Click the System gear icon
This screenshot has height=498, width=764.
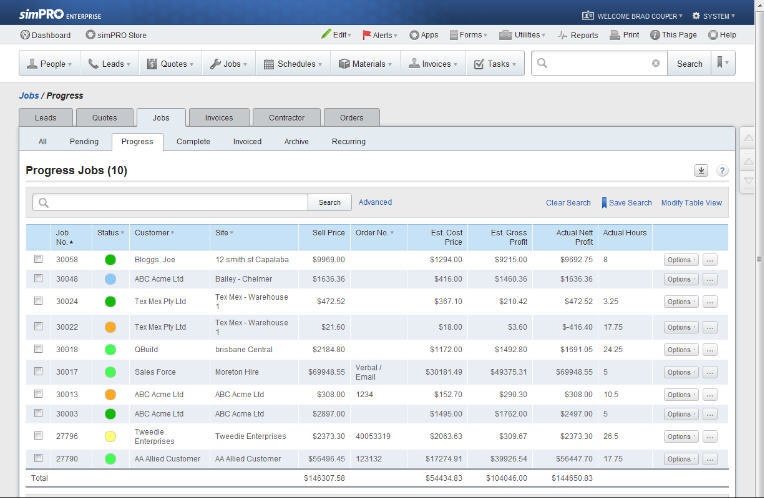click(696, 16)
